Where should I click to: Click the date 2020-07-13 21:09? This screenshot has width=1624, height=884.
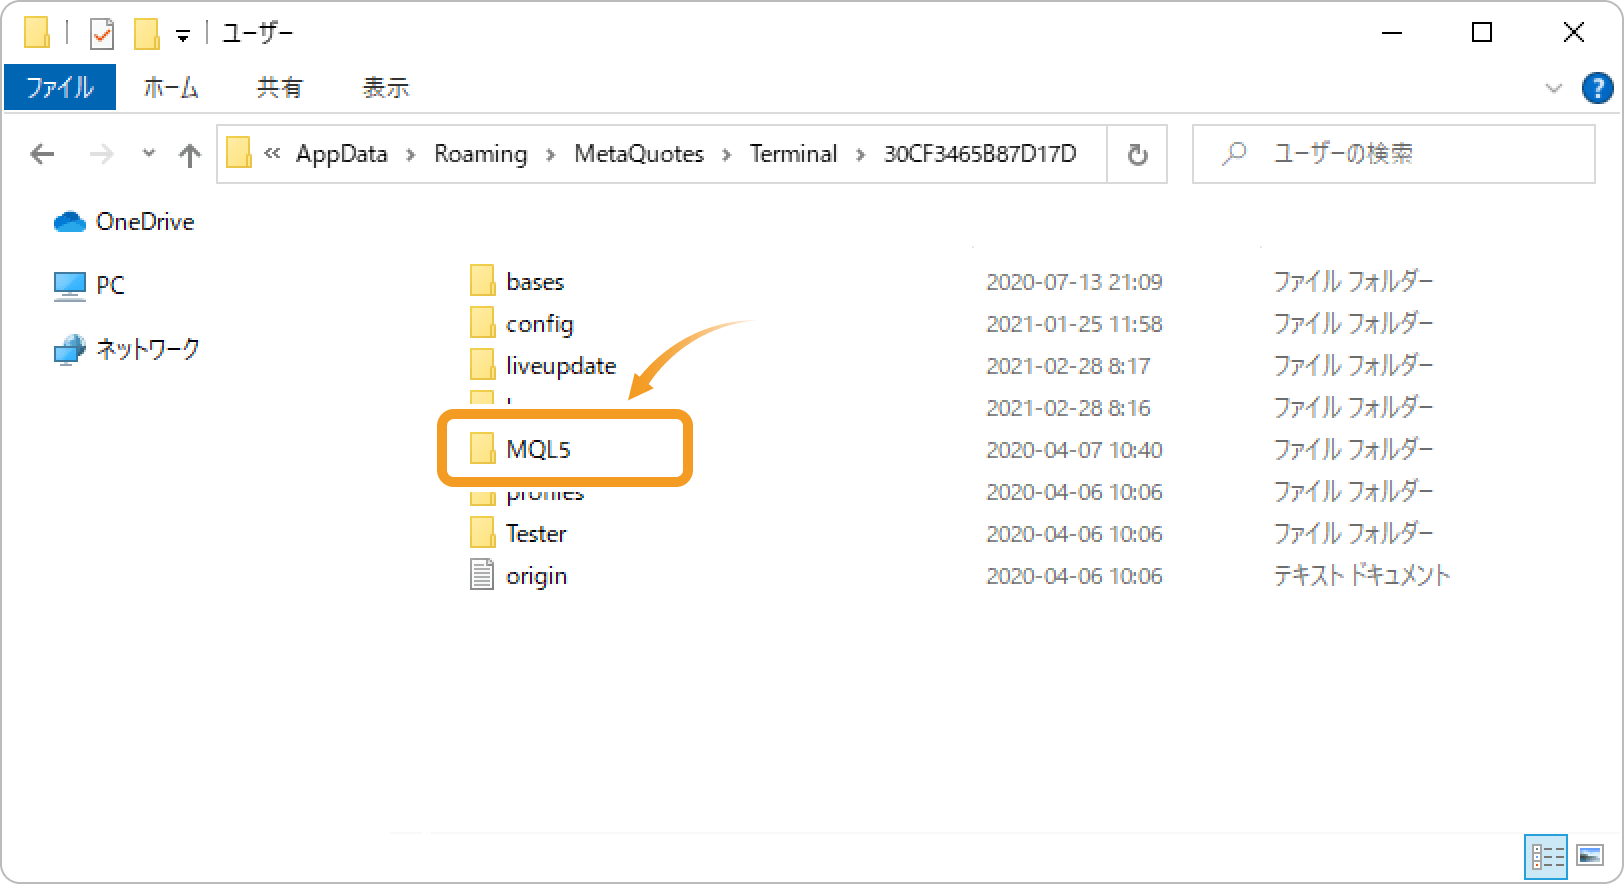1074,282
